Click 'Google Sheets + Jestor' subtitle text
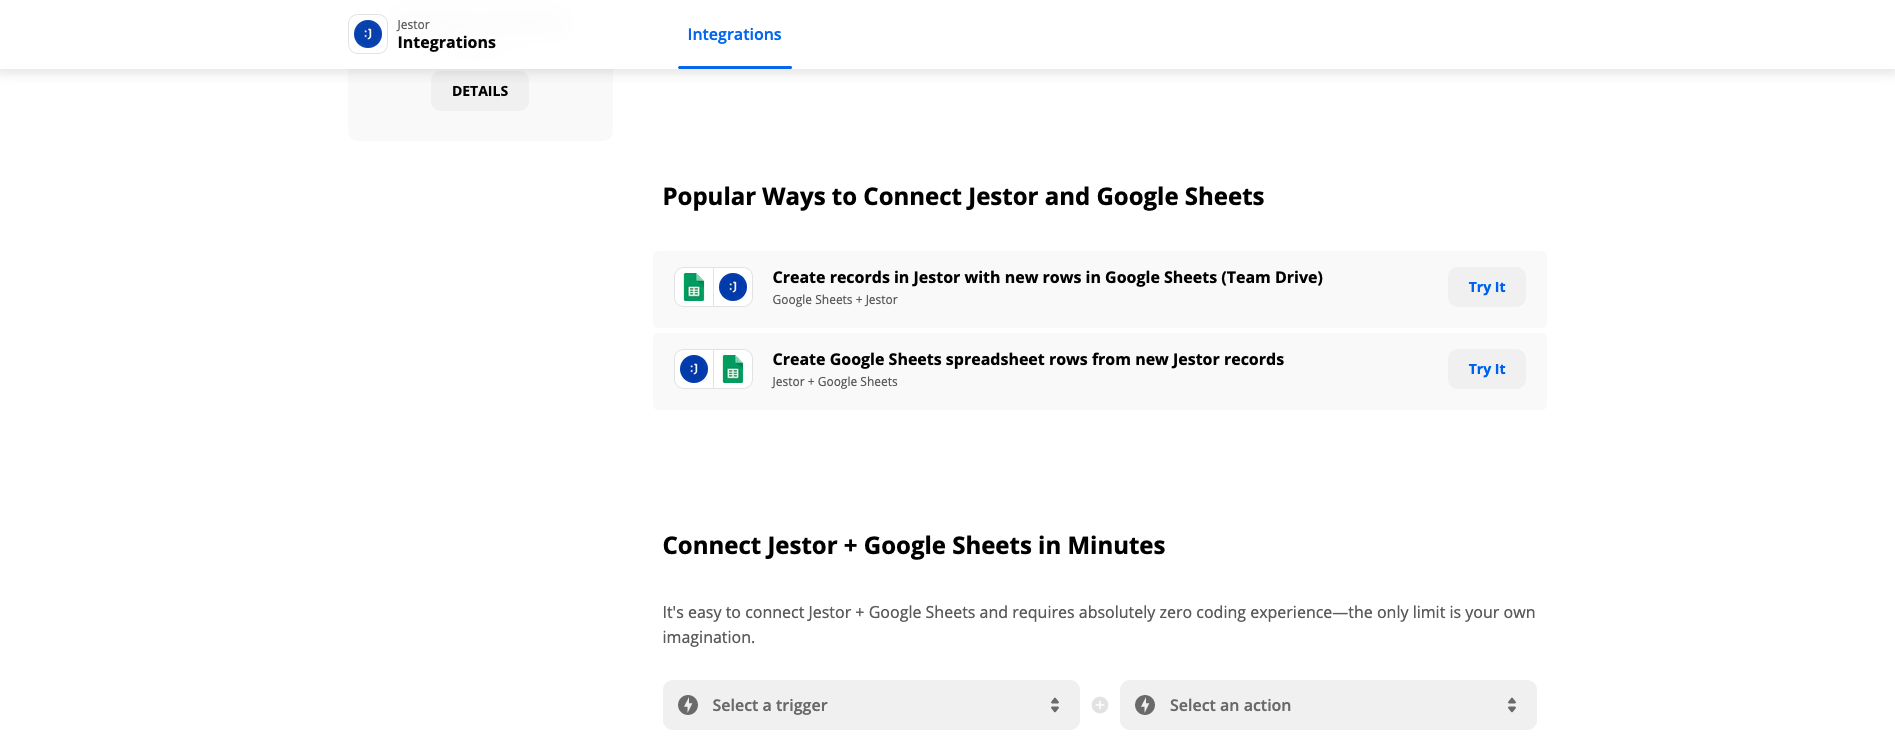The width and height of the screenshot is (1895, 753). pos(835,300)
